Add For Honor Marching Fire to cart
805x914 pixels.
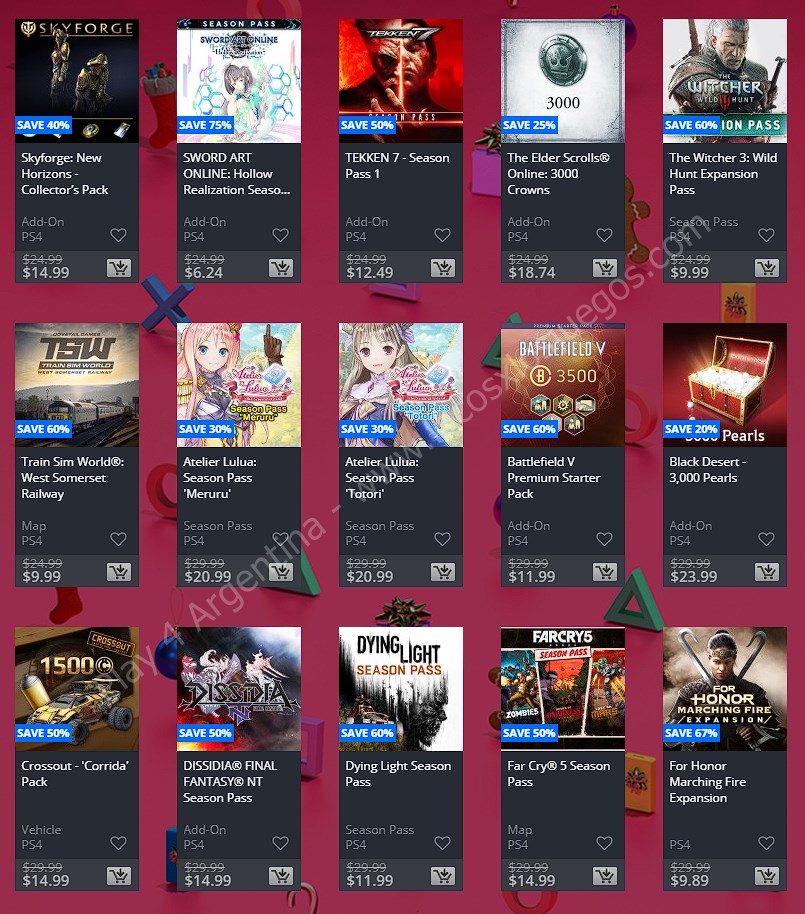pyautogui.click(x=767, y=876)
